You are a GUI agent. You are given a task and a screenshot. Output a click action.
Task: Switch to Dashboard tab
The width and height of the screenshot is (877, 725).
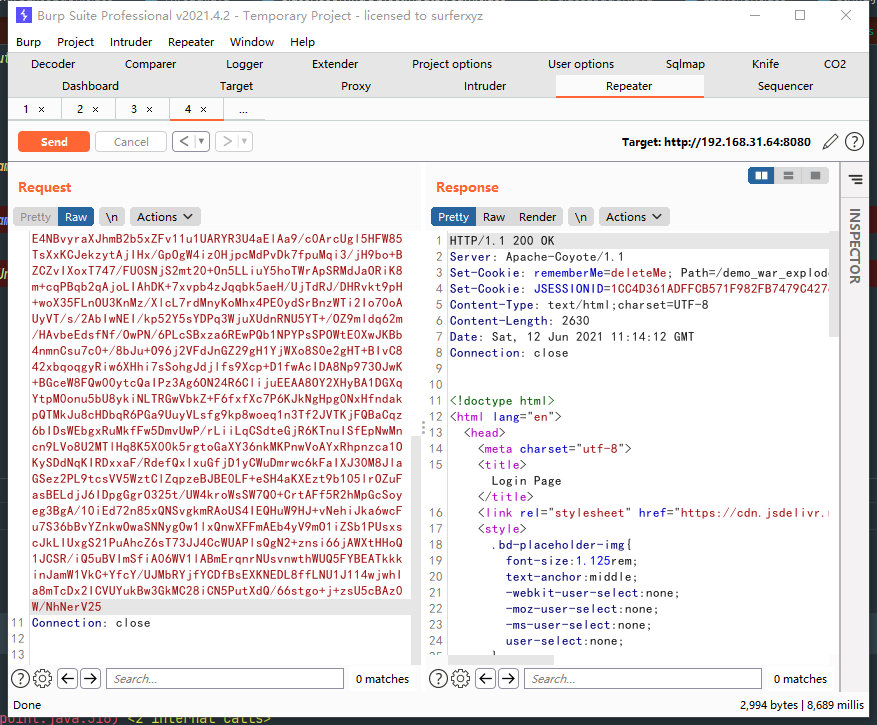pos(91,86)
